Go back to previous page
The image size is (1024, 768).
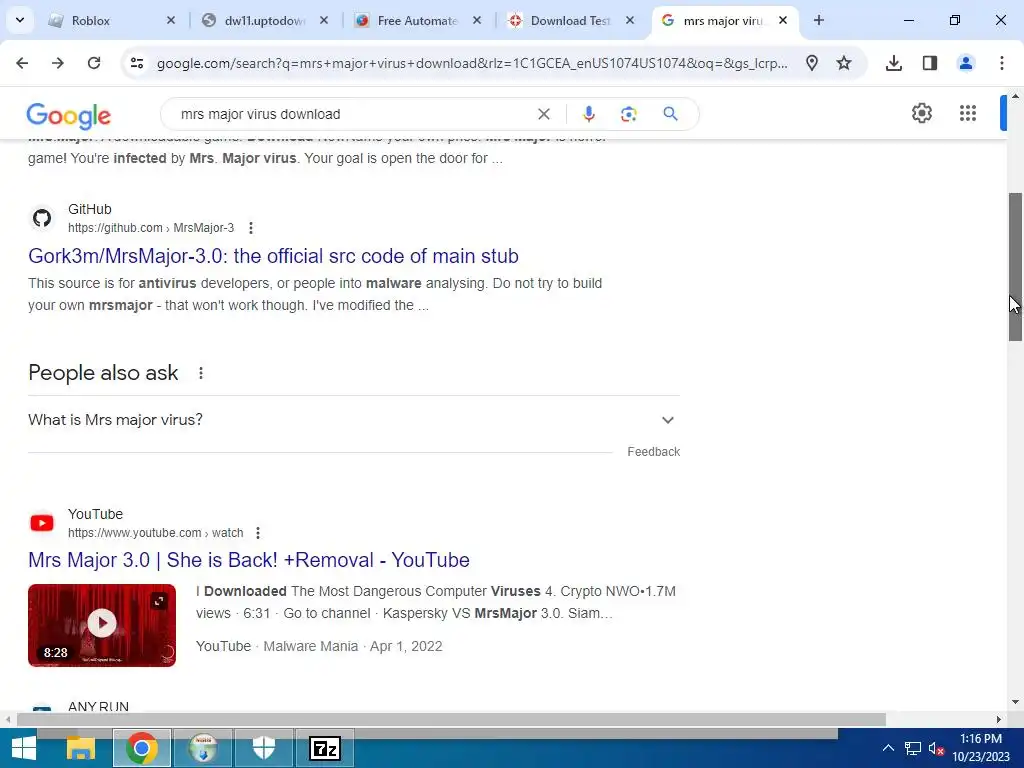tap(22, 63)
